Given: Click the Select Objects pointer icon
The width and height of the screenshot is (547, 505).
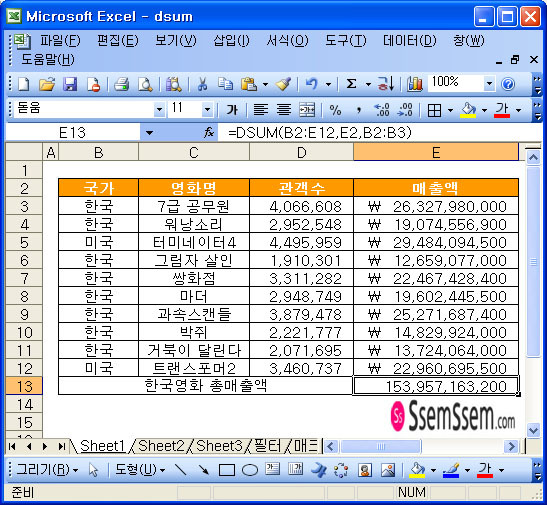Looking at the screenshot, I should tap(93, 470).
